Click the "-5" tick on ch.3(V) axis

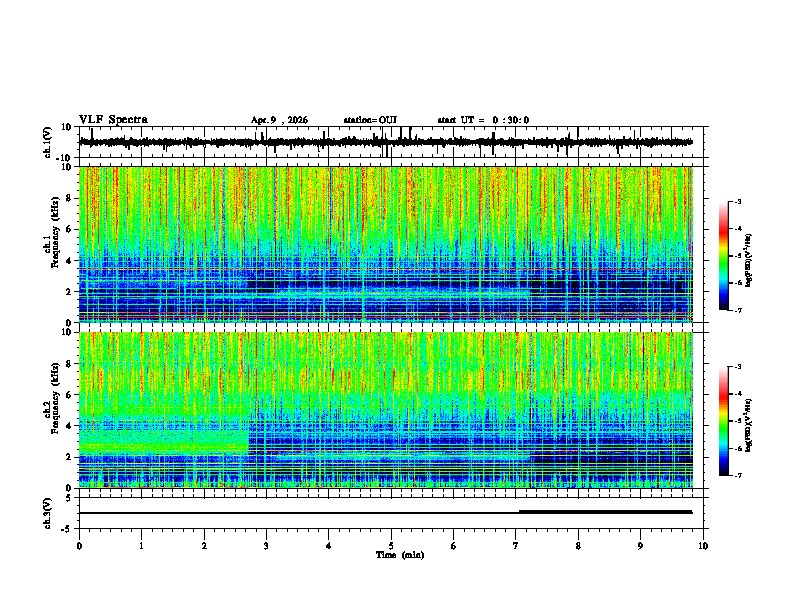[x=67, y=529]
